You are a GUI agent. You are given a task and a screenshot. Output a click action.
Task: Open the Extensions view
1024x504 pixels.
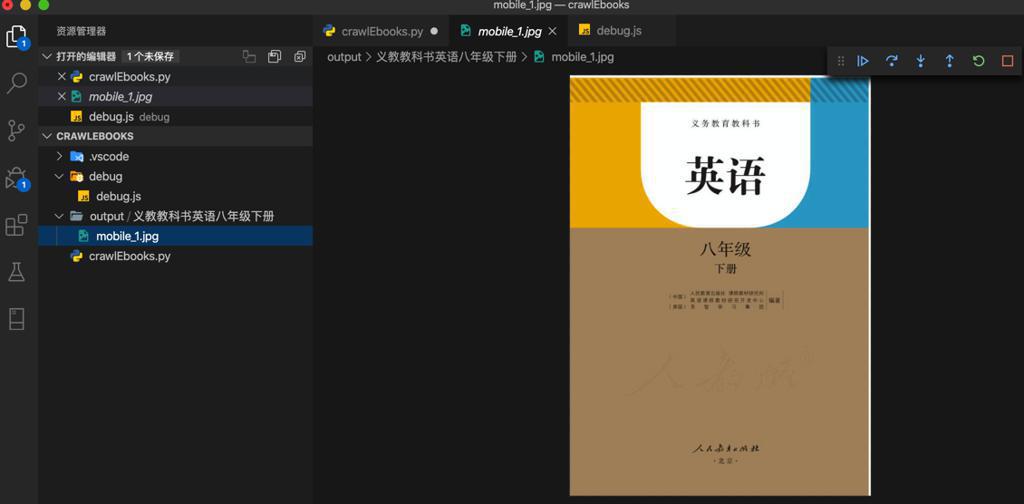pyautogui.click(x=16, y=225)
